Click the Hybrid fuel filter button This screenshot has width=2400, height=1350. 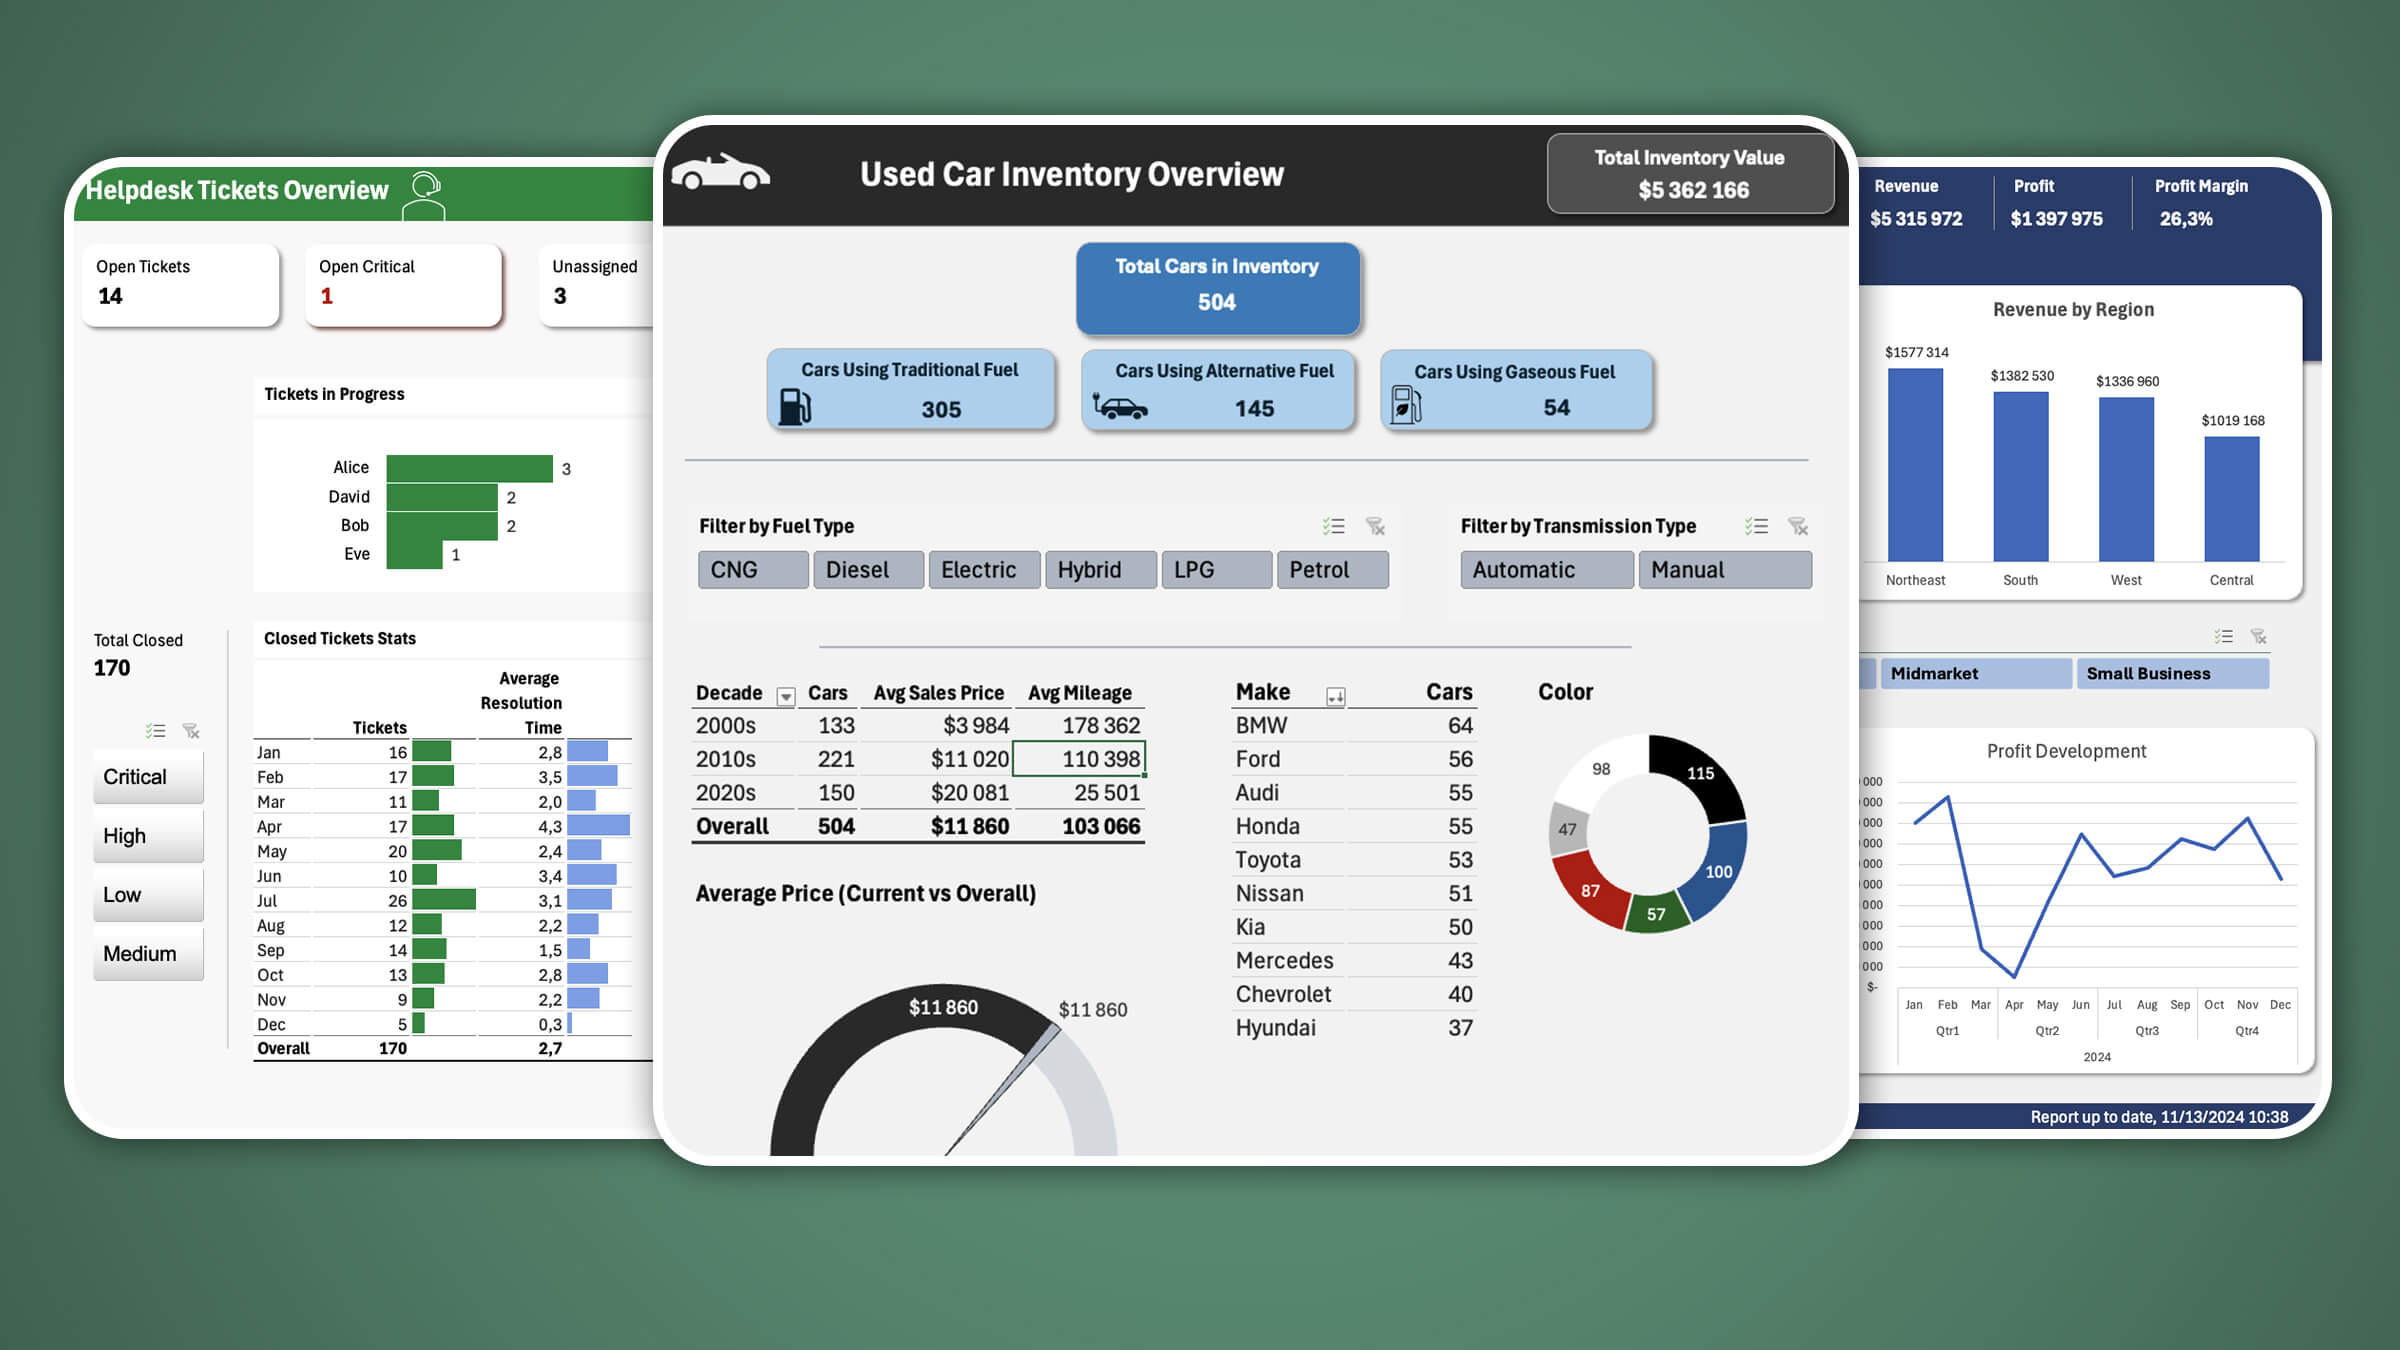pyautogui.click(x=1100, y=570)
